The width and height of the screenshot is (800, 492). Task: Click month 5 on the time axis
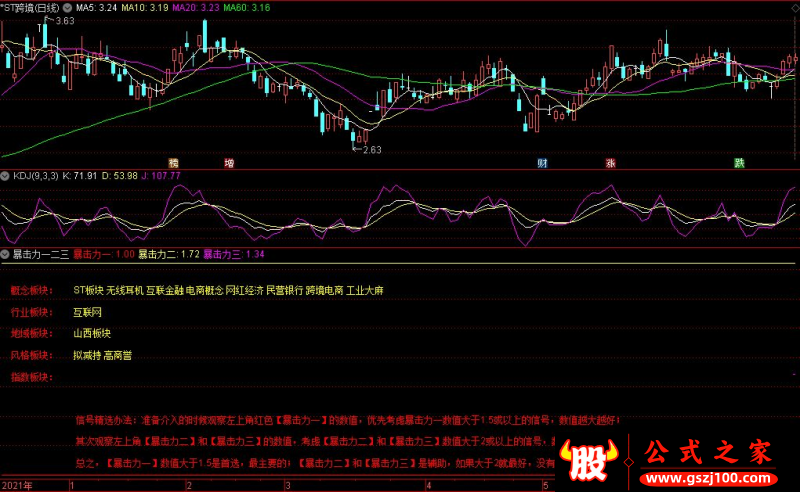(545, 485)
